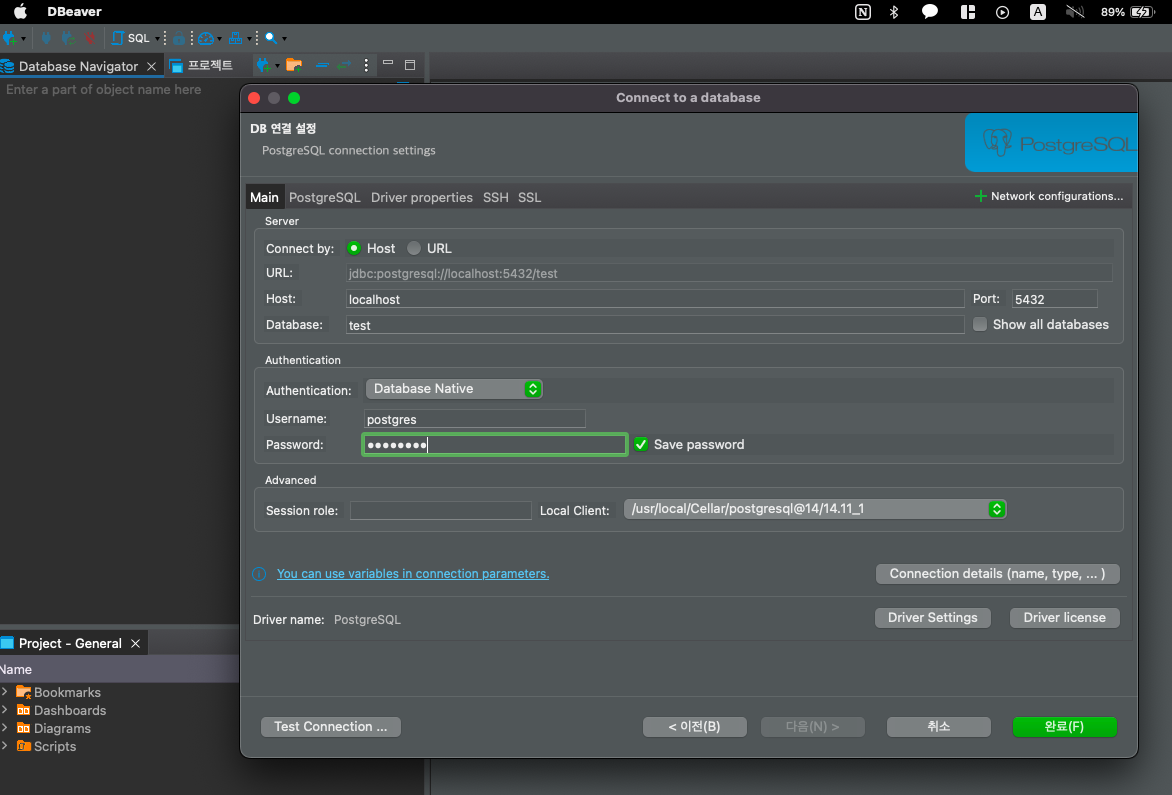
Task: Click the navigator new connection plug icon
Action: pyautogui.click(x=264, y=66)
